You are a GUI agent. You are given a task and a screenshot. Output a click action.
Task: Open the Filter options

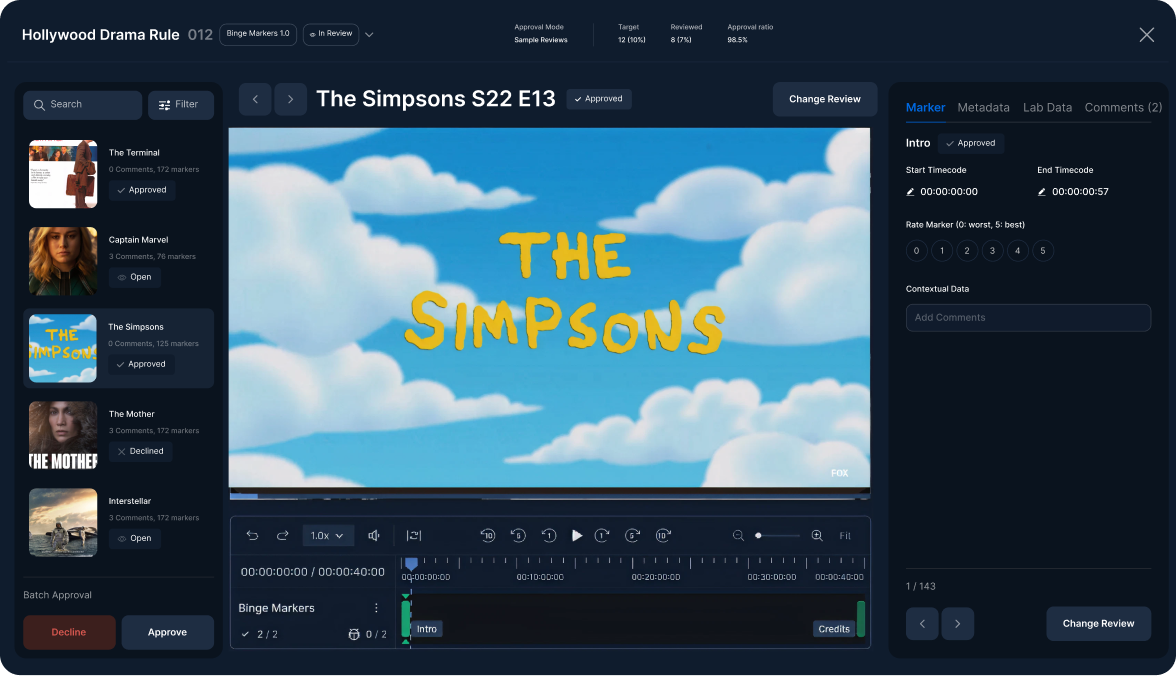180,105
